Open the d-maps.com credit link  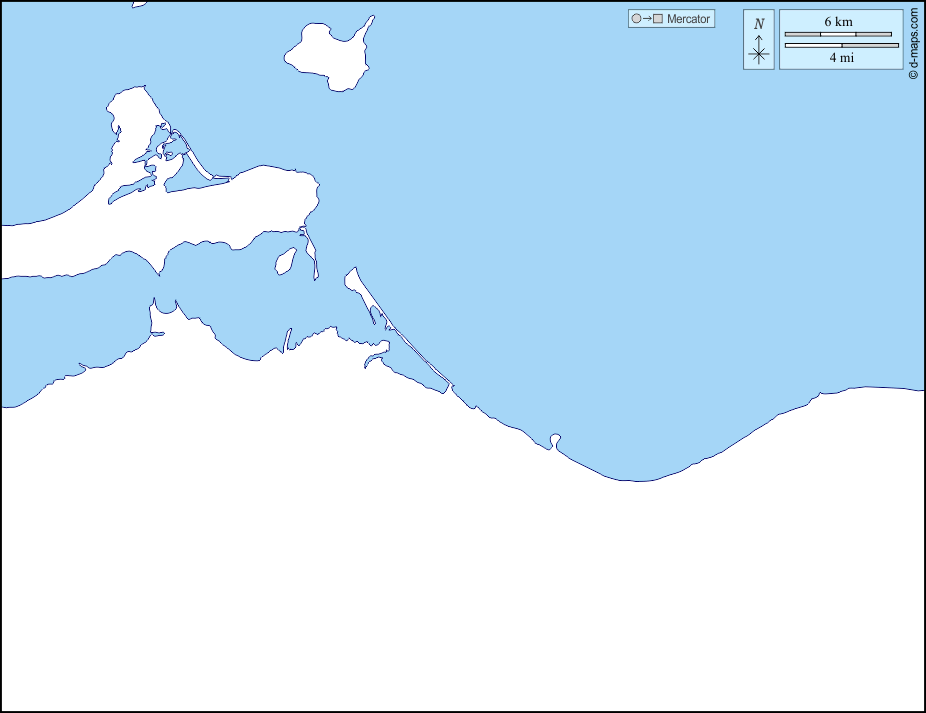pyautogui.click(x=913, y=40)
